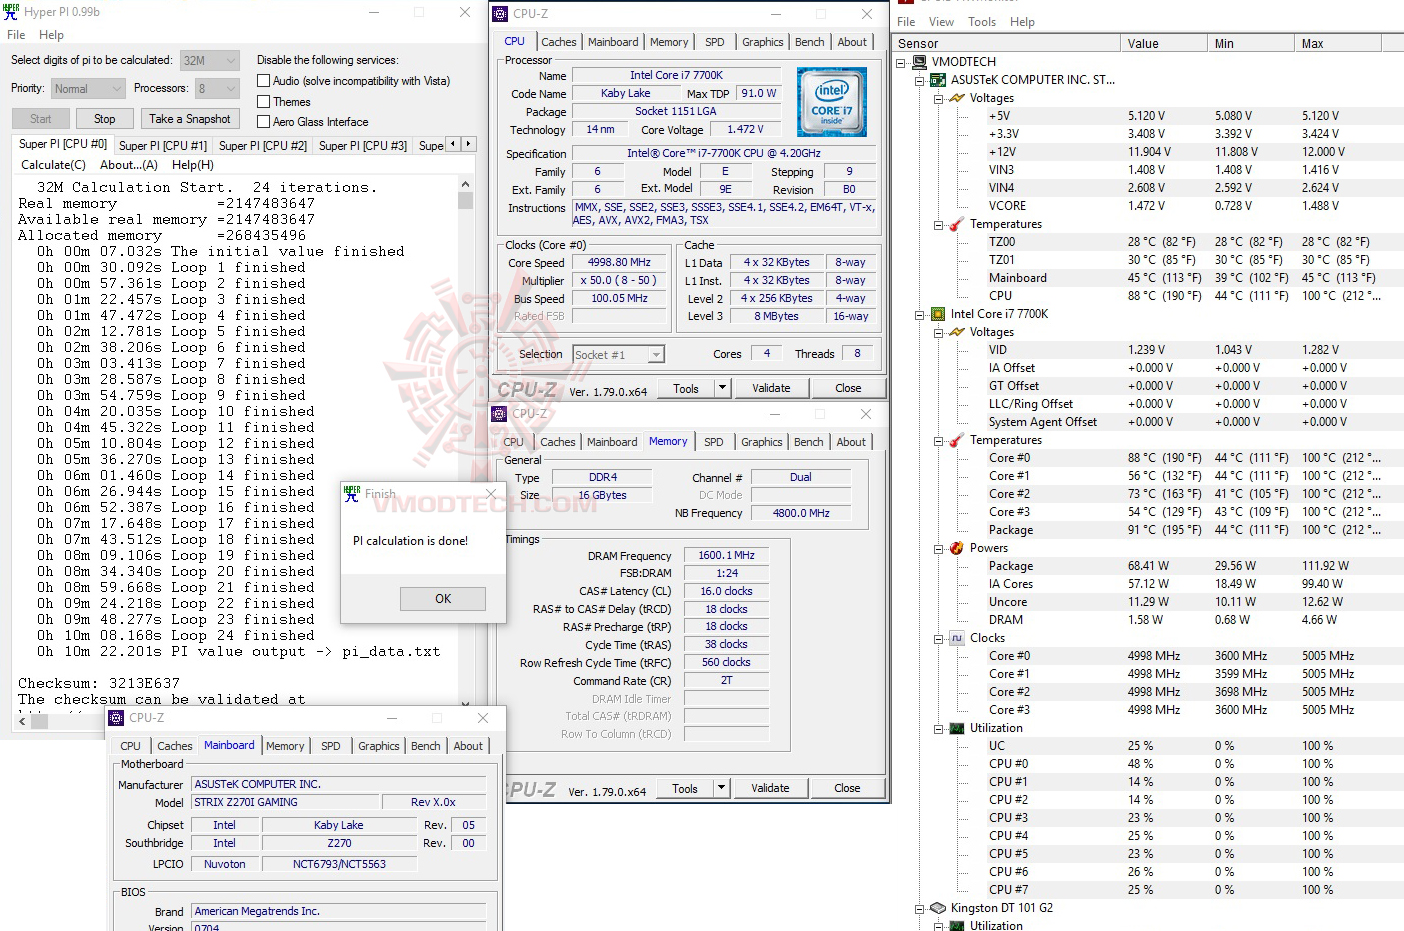This screenshot has width=1404, height=931.
Task: Click the Intel Core i7 7700K chip icon
Action: coord(938,314)
